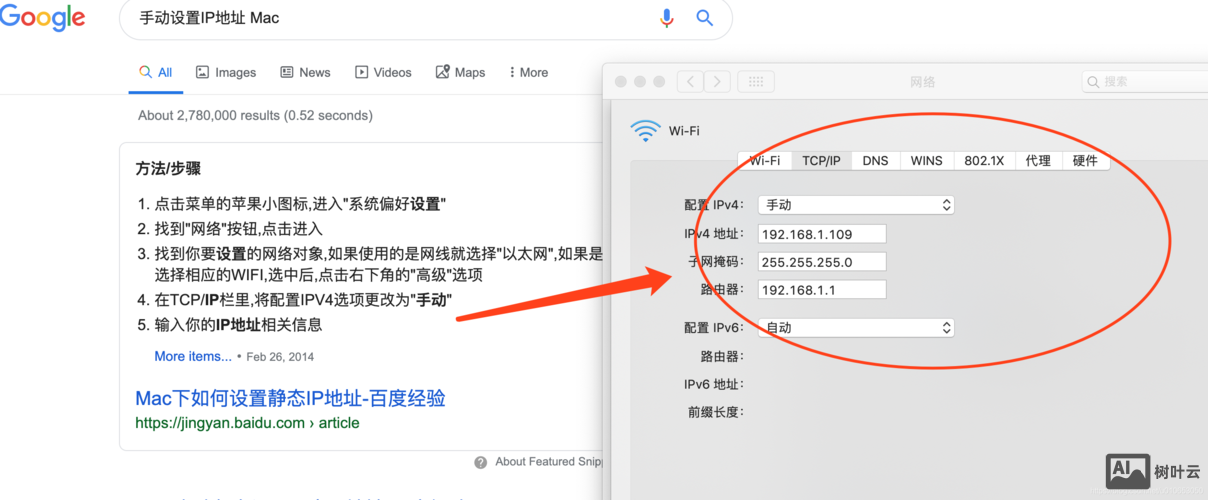The image size is (1208, 500).
Task: Click the Google logo
Action: pyautogui.click(x=42, y=19)
